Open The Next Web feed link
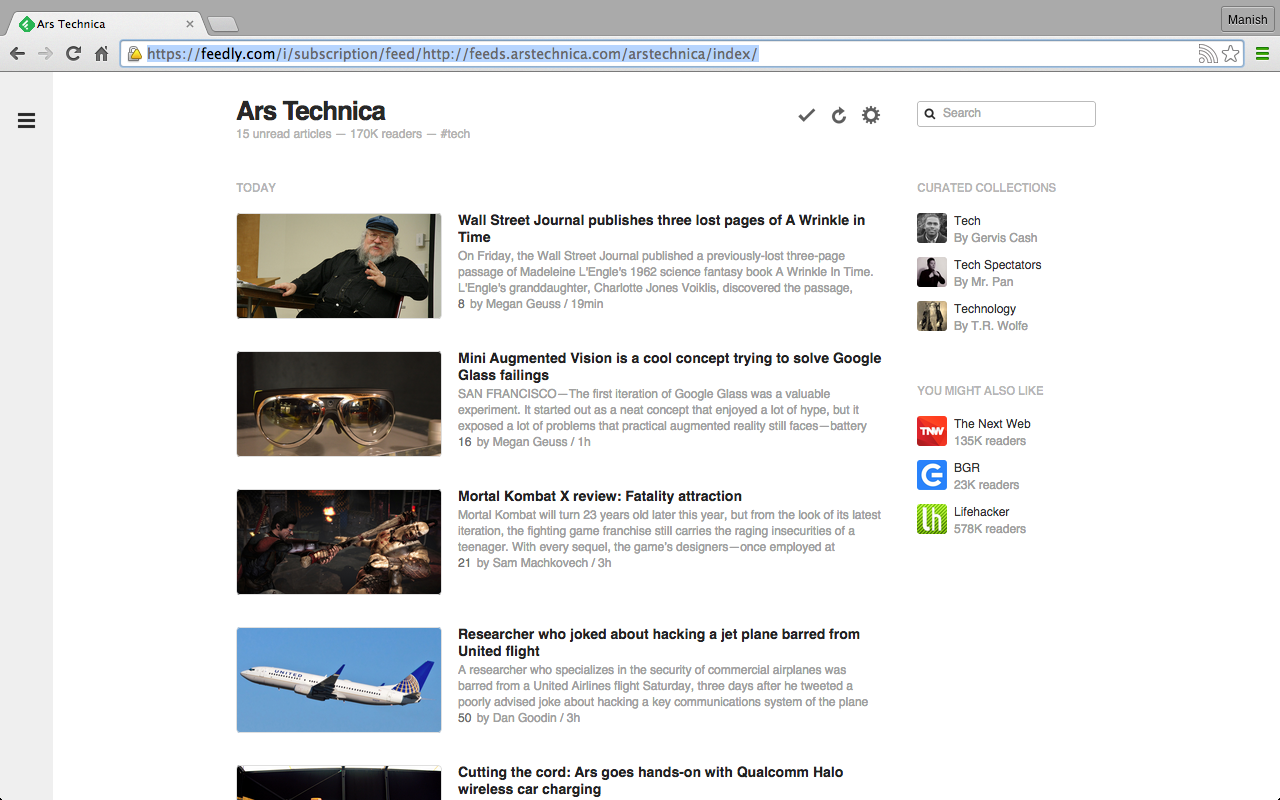Screen dimensions: 1280x800 (x=992, y=424)
